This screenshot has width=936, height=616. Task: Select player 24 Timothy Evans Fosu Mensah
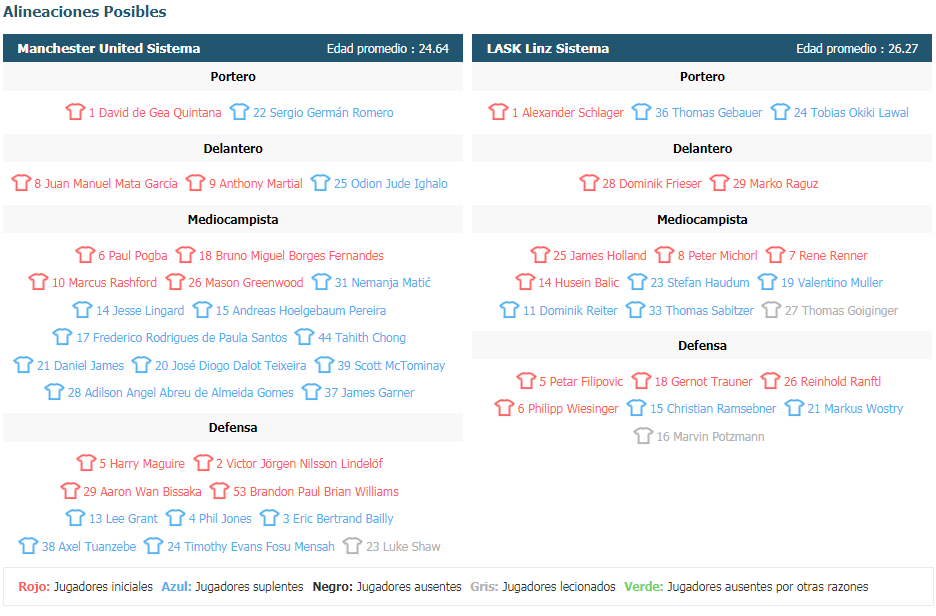251,547
